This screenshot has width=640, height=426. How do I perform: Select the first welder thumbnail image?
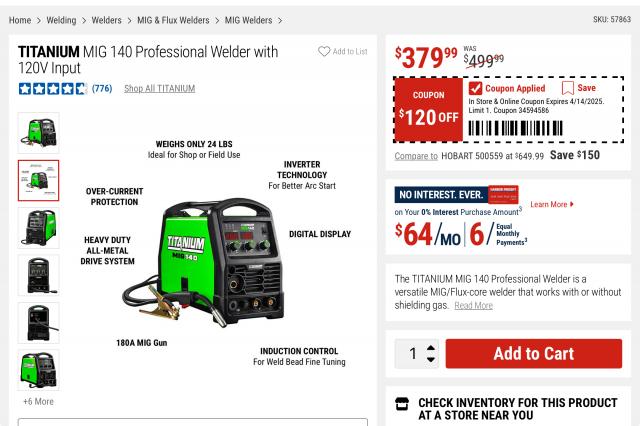38,133
